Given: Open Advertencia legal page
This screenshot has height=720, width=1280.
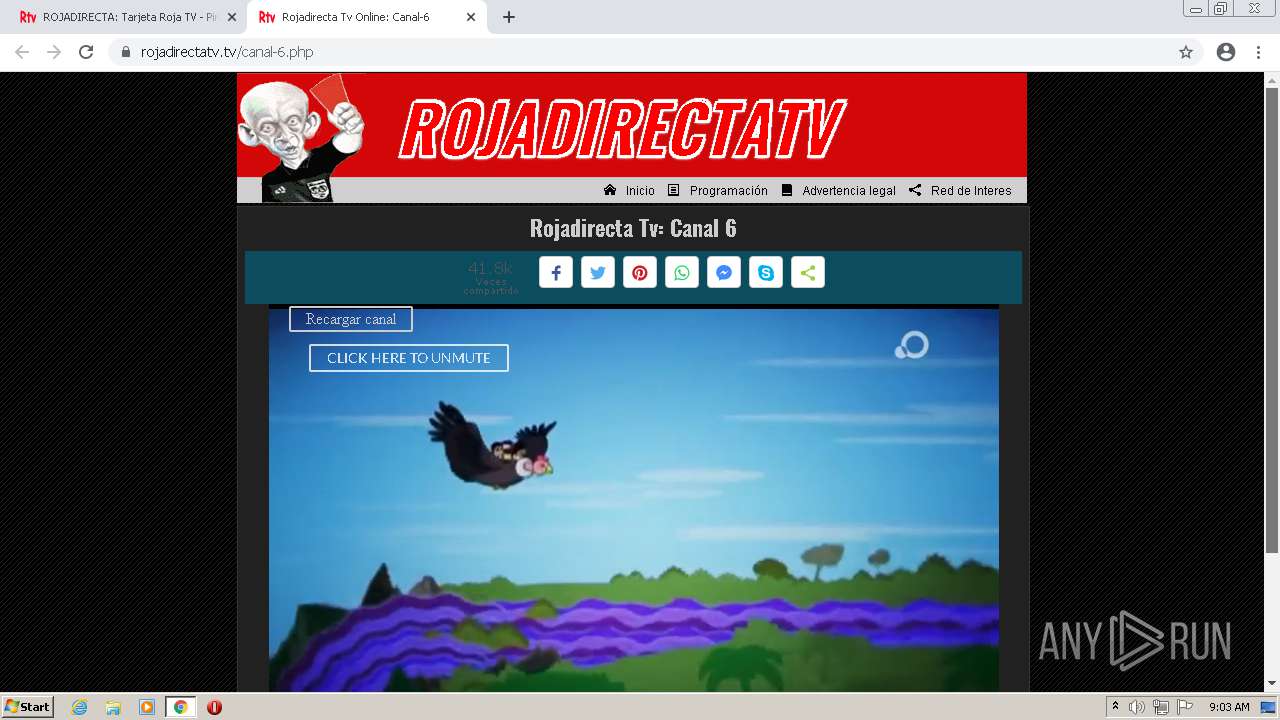Looking at the screenshot, I should pyautogui.click(x=838, y=190).
